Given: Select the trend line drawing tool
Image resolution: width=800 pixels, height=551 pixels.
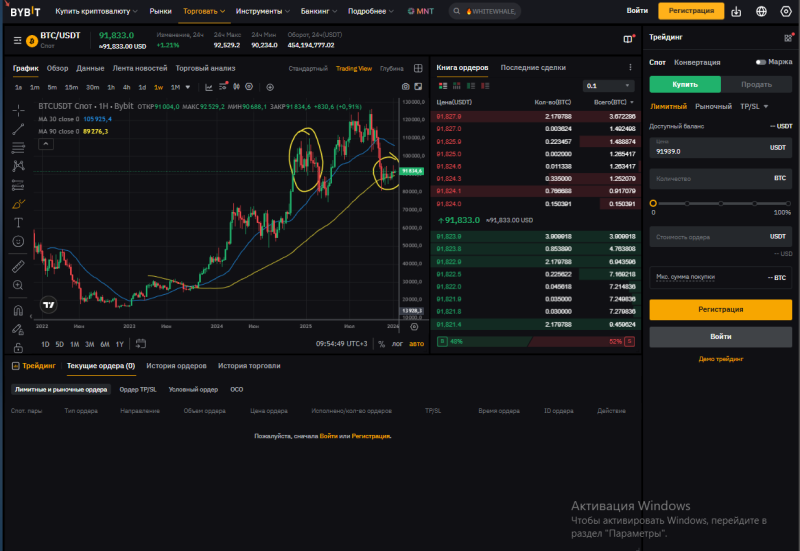Looking at the screenshot, I should point(18,129).
